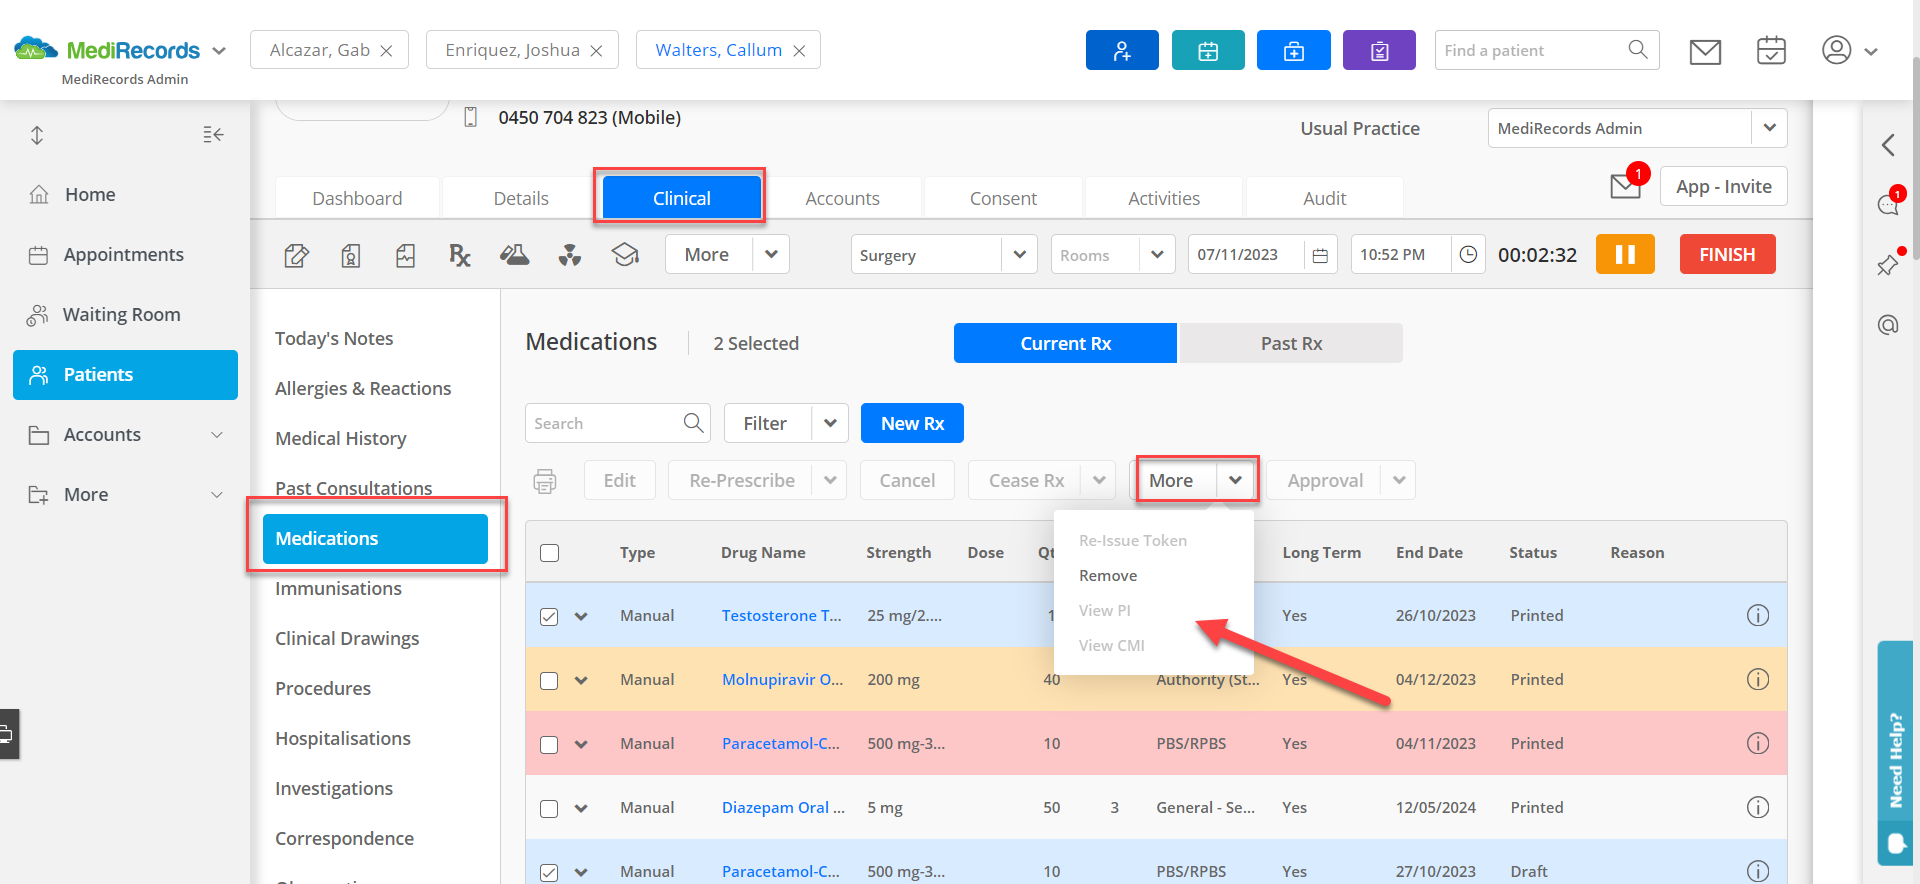Click the blue medical kit icon button

pyautogui.click(x=1294, y=50)
